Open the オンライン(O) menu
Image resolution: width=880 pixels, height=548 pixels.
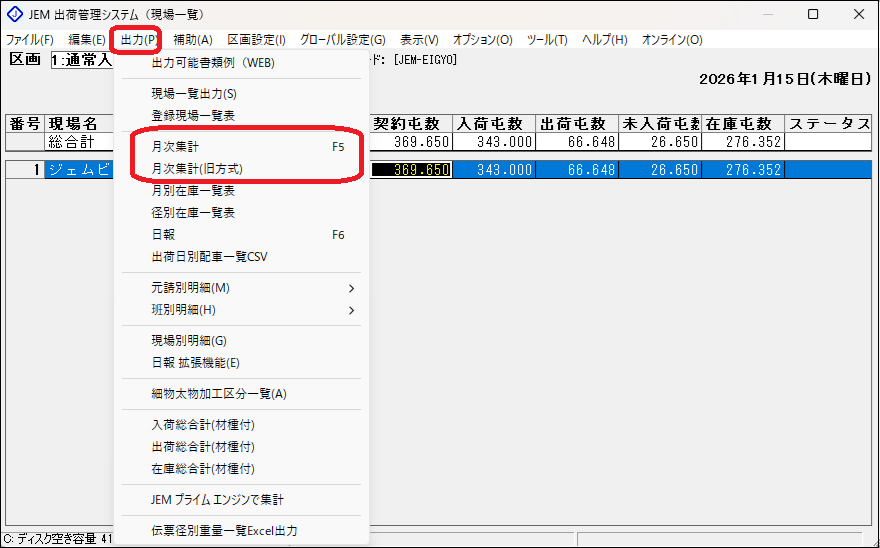coord(672,40)
